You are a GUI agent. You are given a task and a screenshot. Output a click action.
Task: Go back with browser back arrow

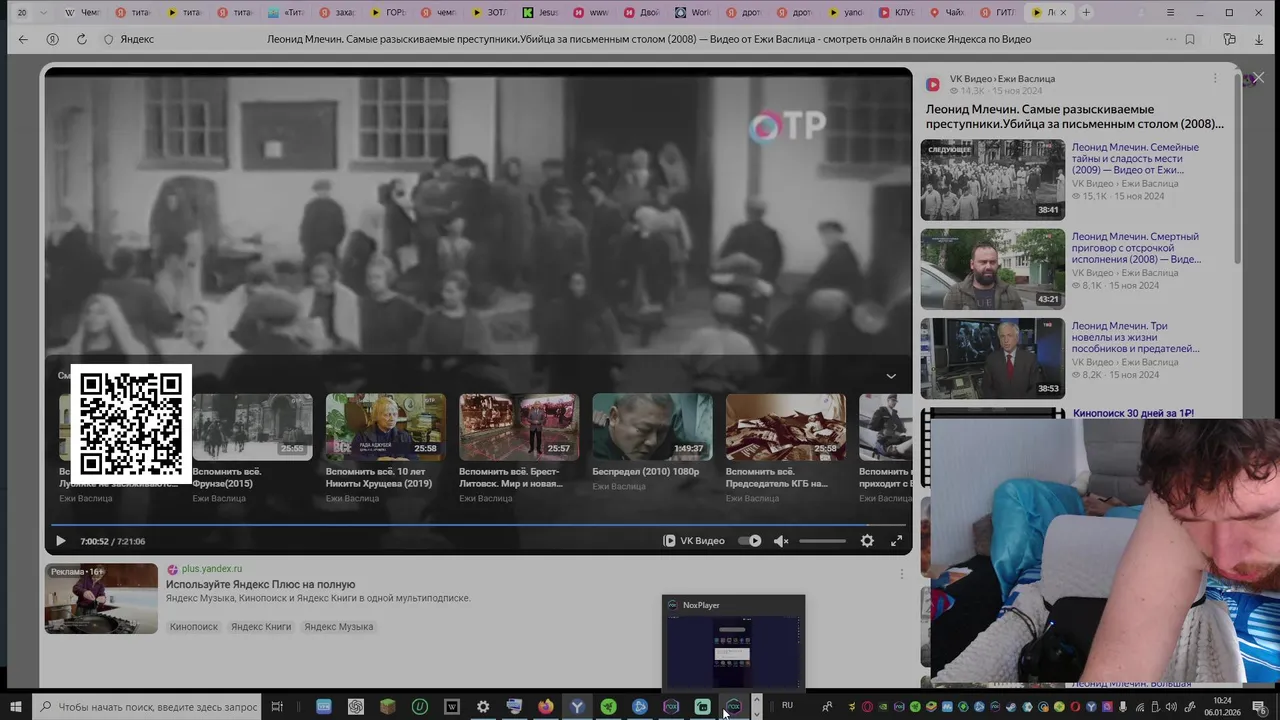point(23,39)
